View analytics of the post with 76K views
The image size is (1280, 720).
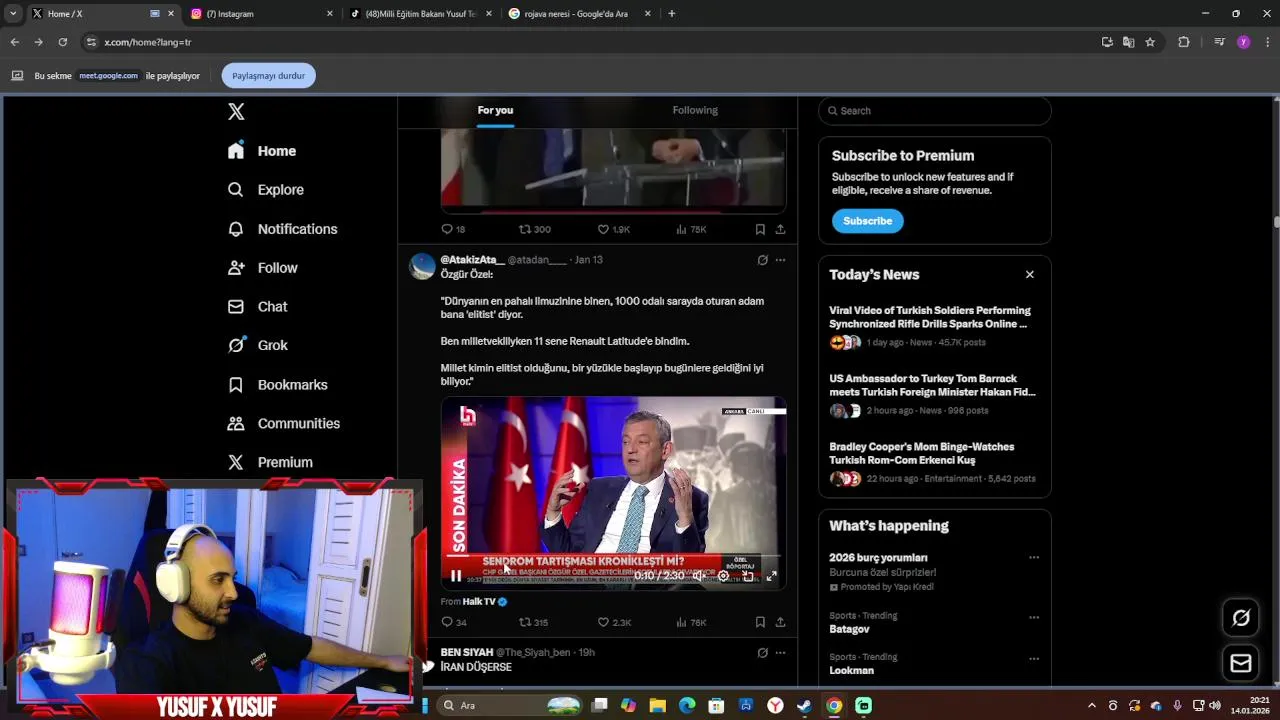tap(691, 622)
